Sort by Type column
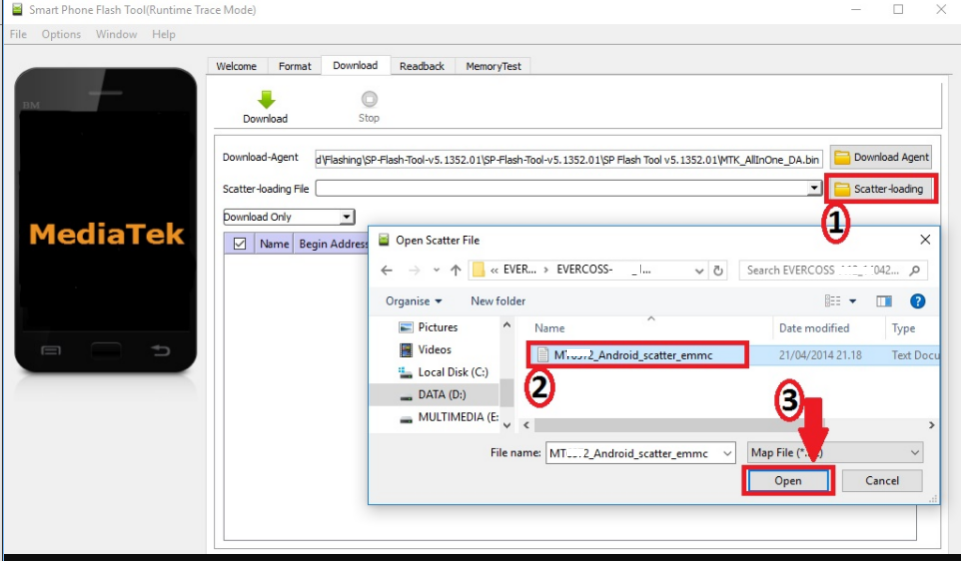This screenshot has height=561, width=961. [x=903, y=328]
